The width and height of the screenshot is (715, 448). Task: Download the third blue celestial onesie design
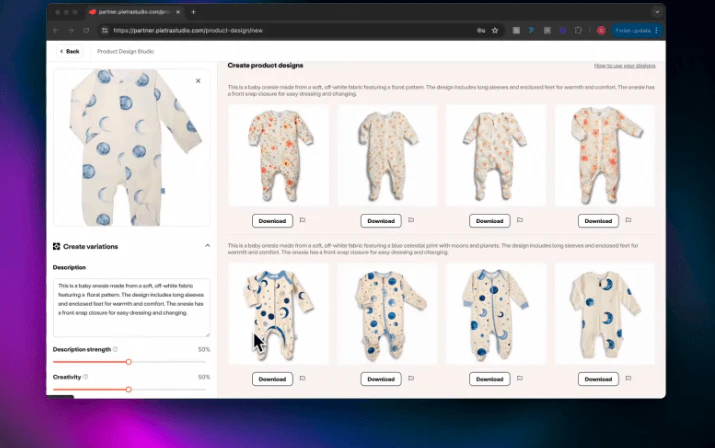pyautogui.click(x=489, y=379)
